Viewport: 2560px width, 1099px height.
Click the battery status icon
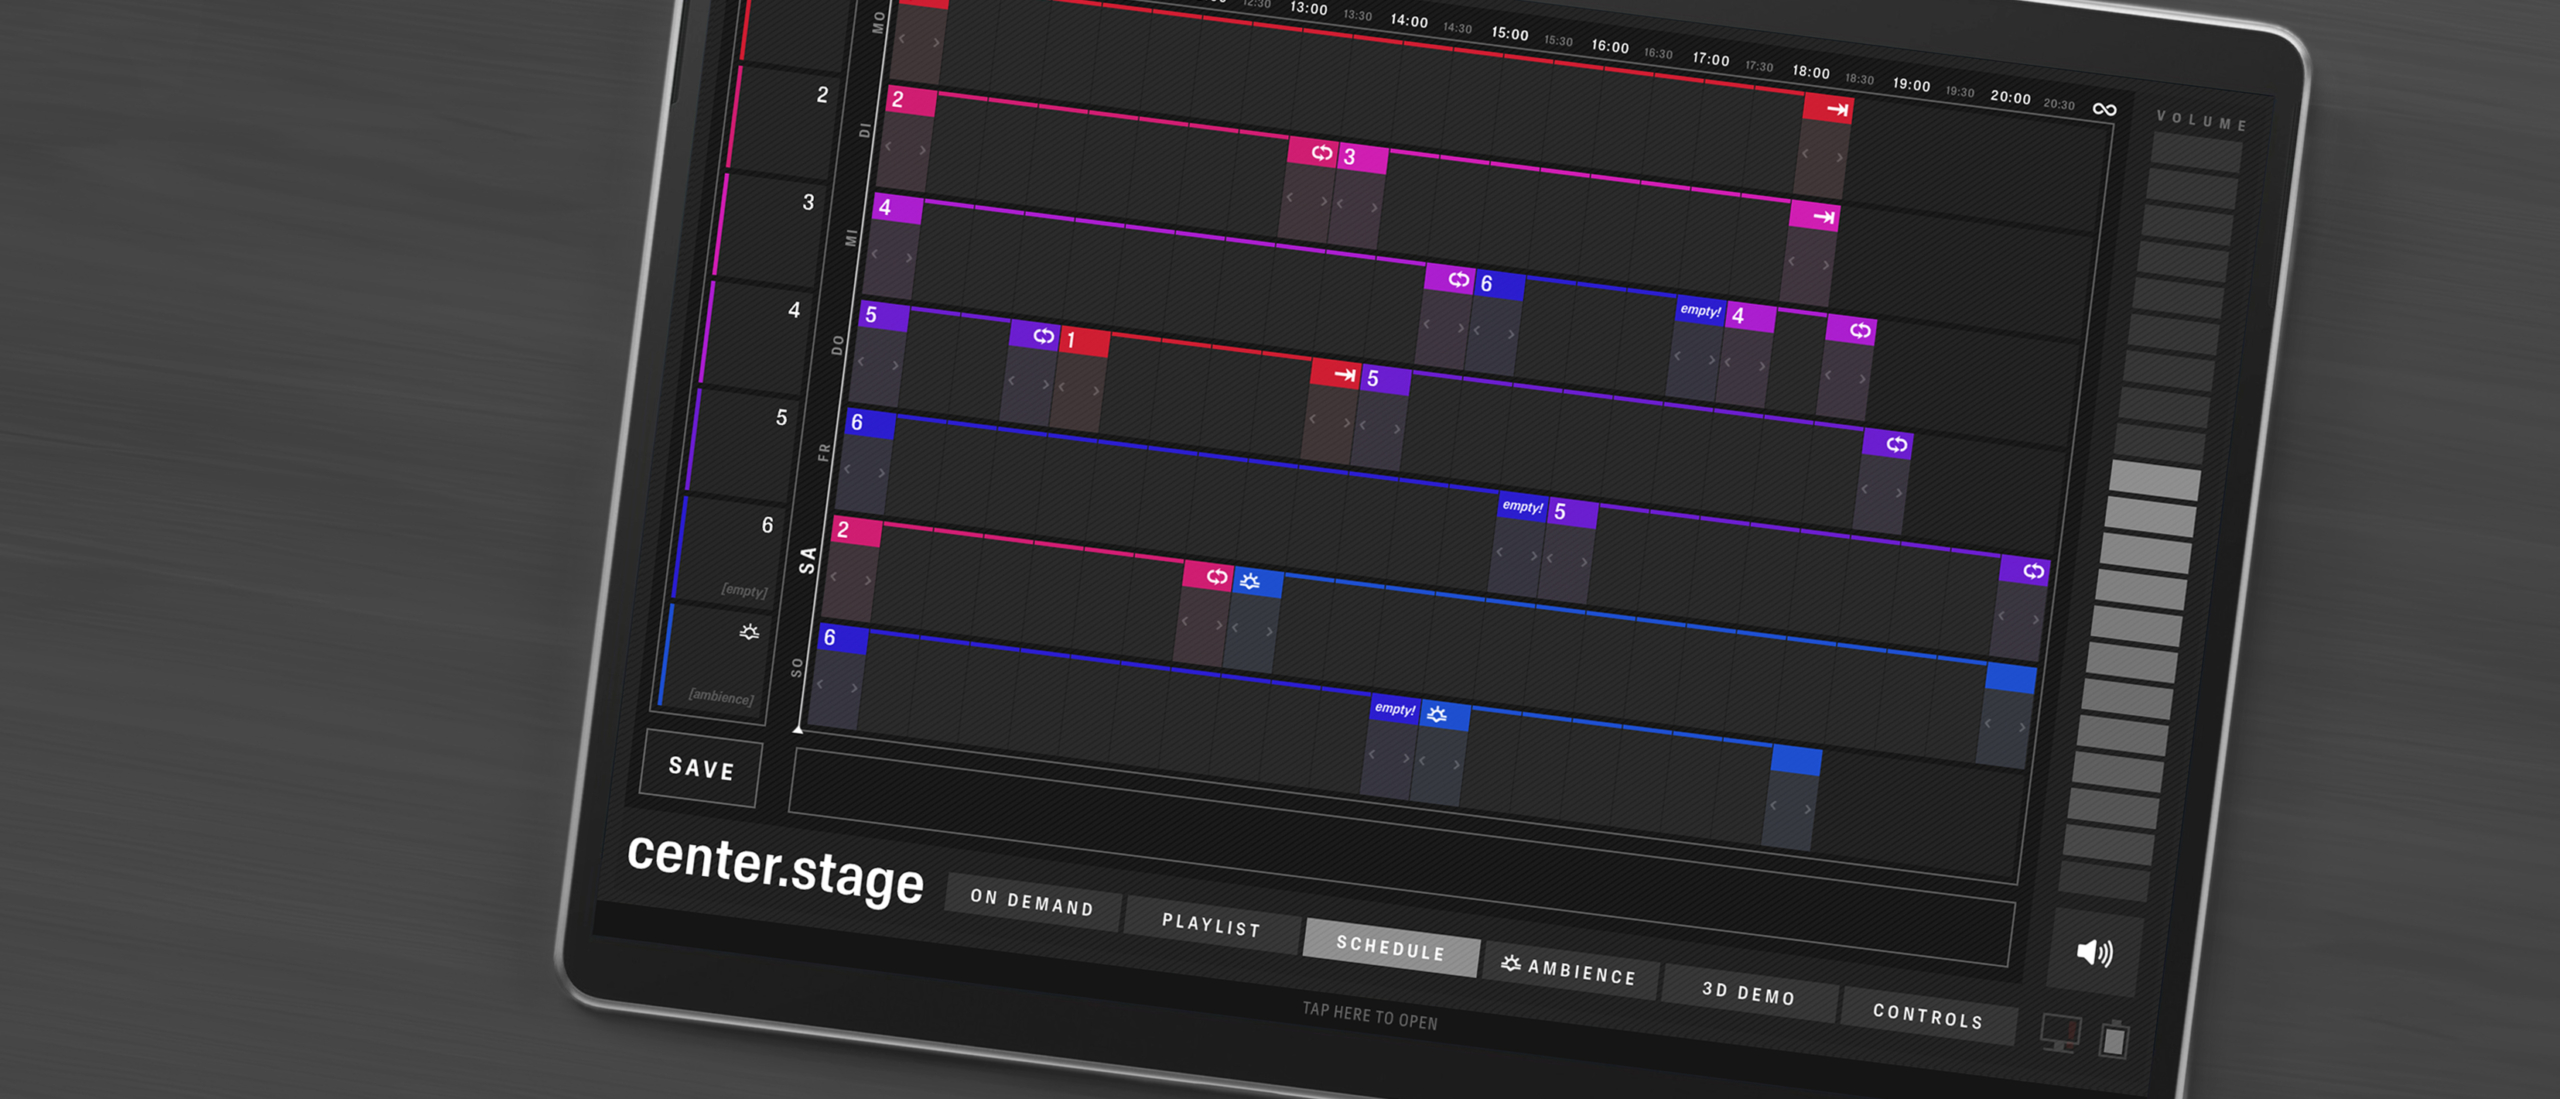coord(2113,1039)
